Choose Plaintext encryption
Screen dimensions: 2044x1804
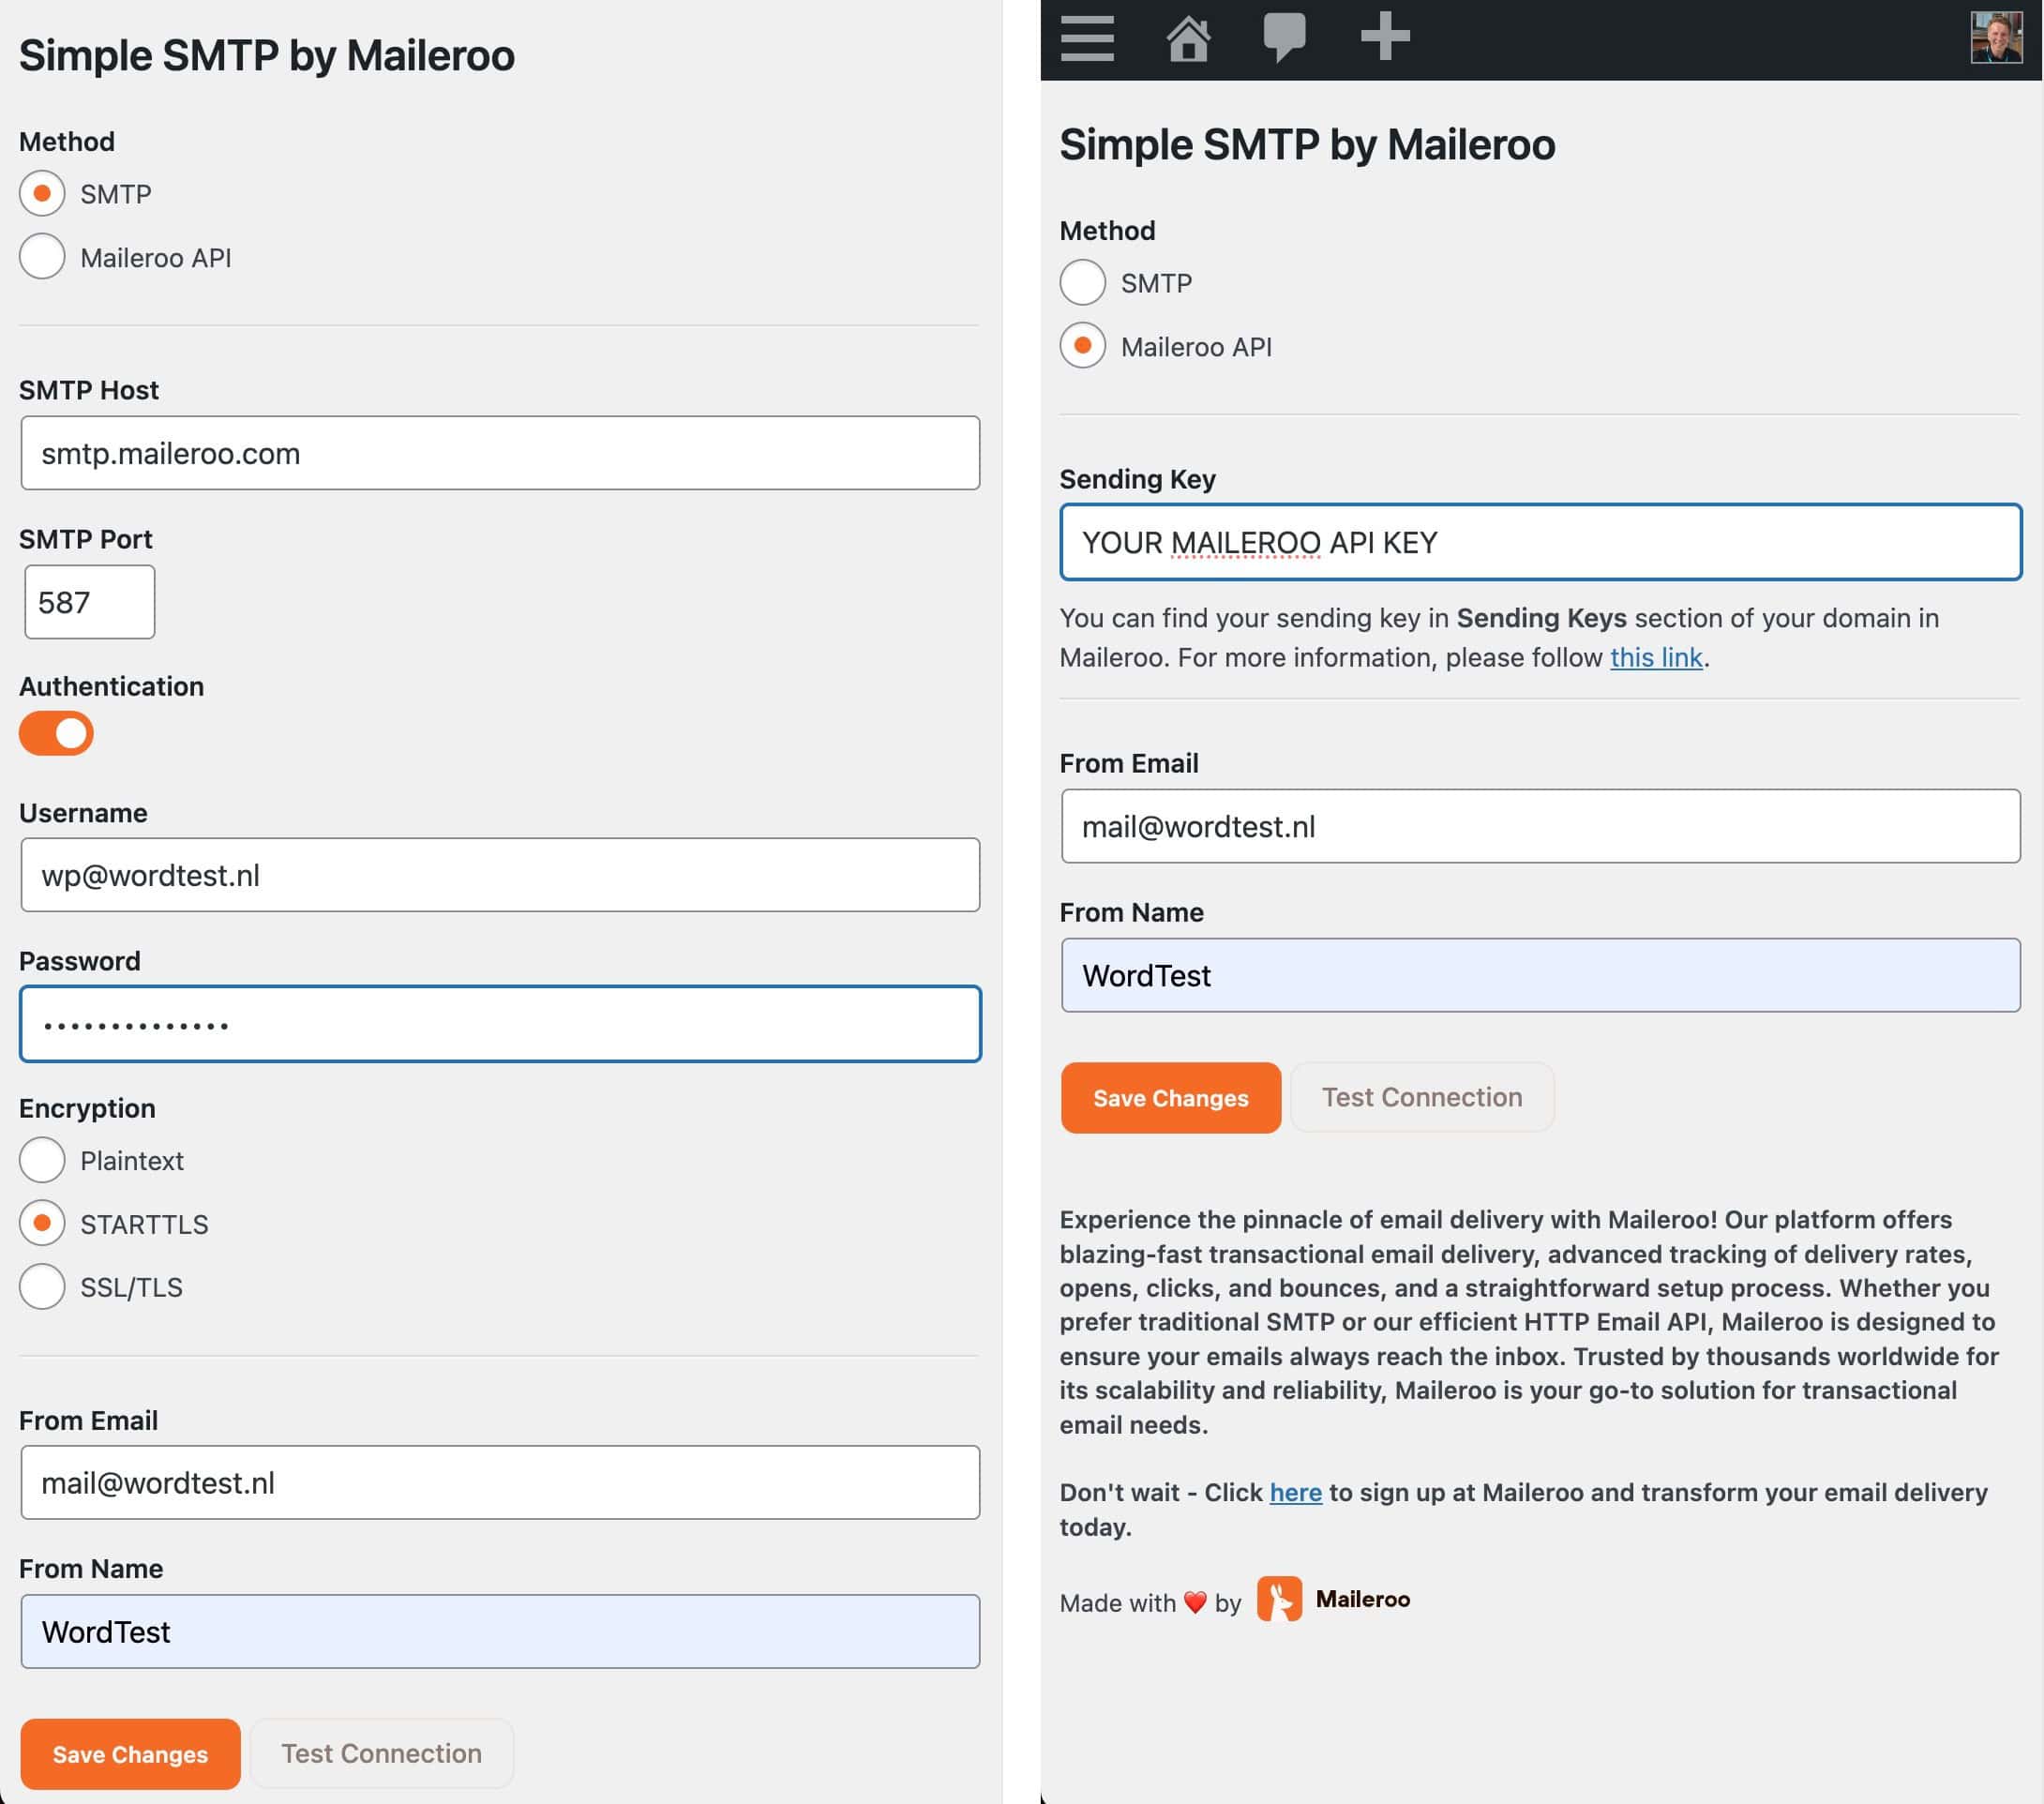tap(42, 1160)
